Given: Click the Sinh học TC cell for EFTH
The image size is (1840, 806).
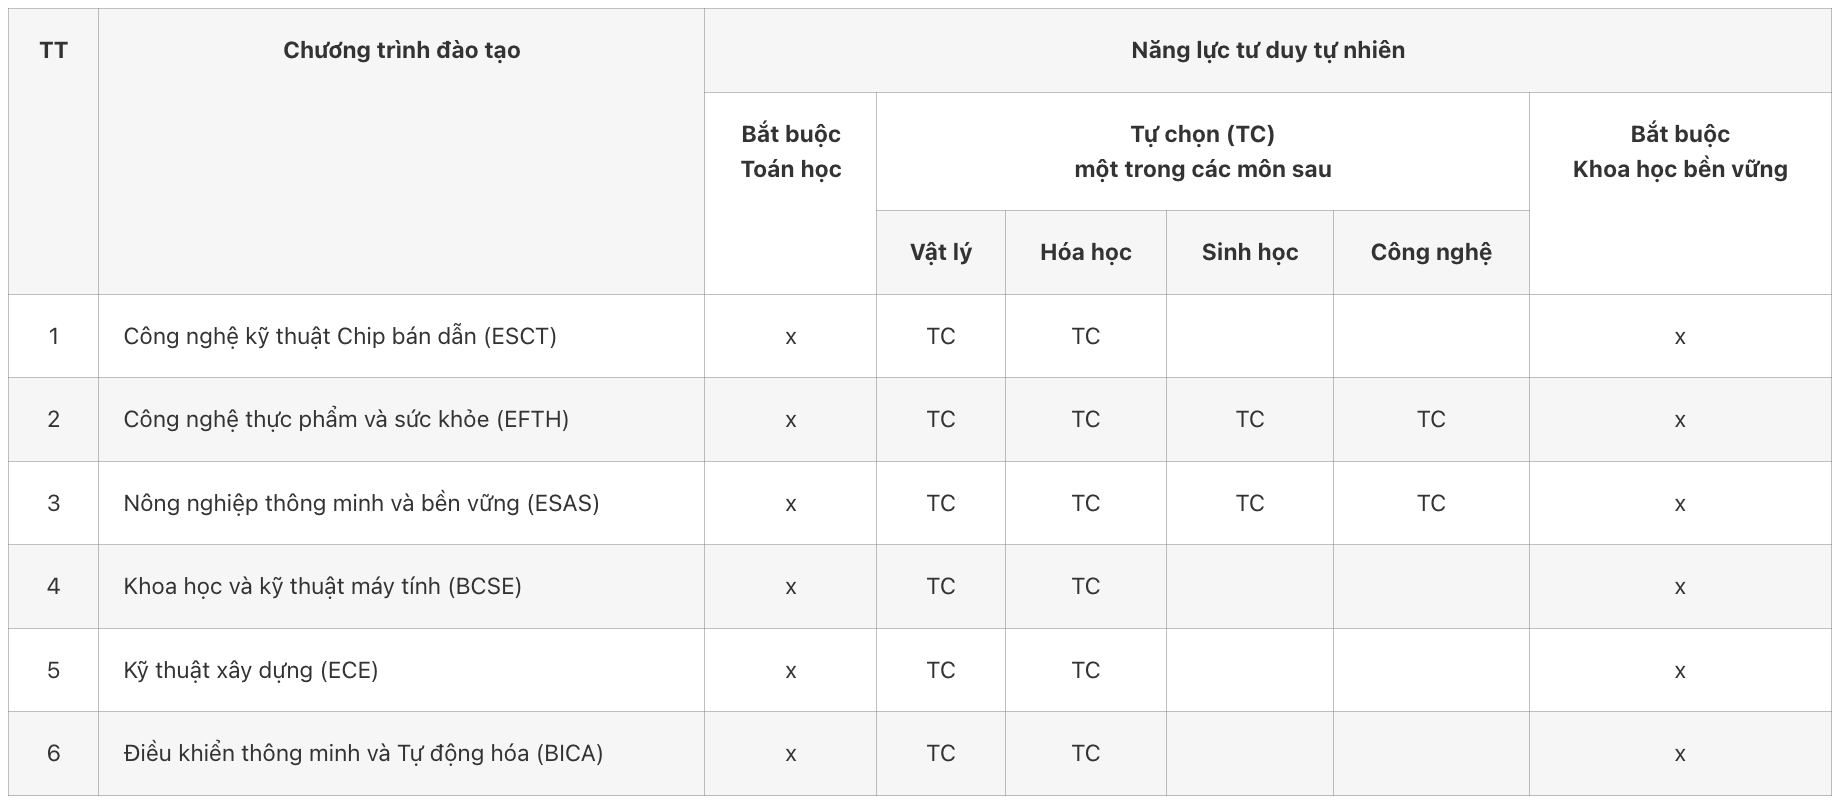Looking at the screenshot, I should 1249,419.
